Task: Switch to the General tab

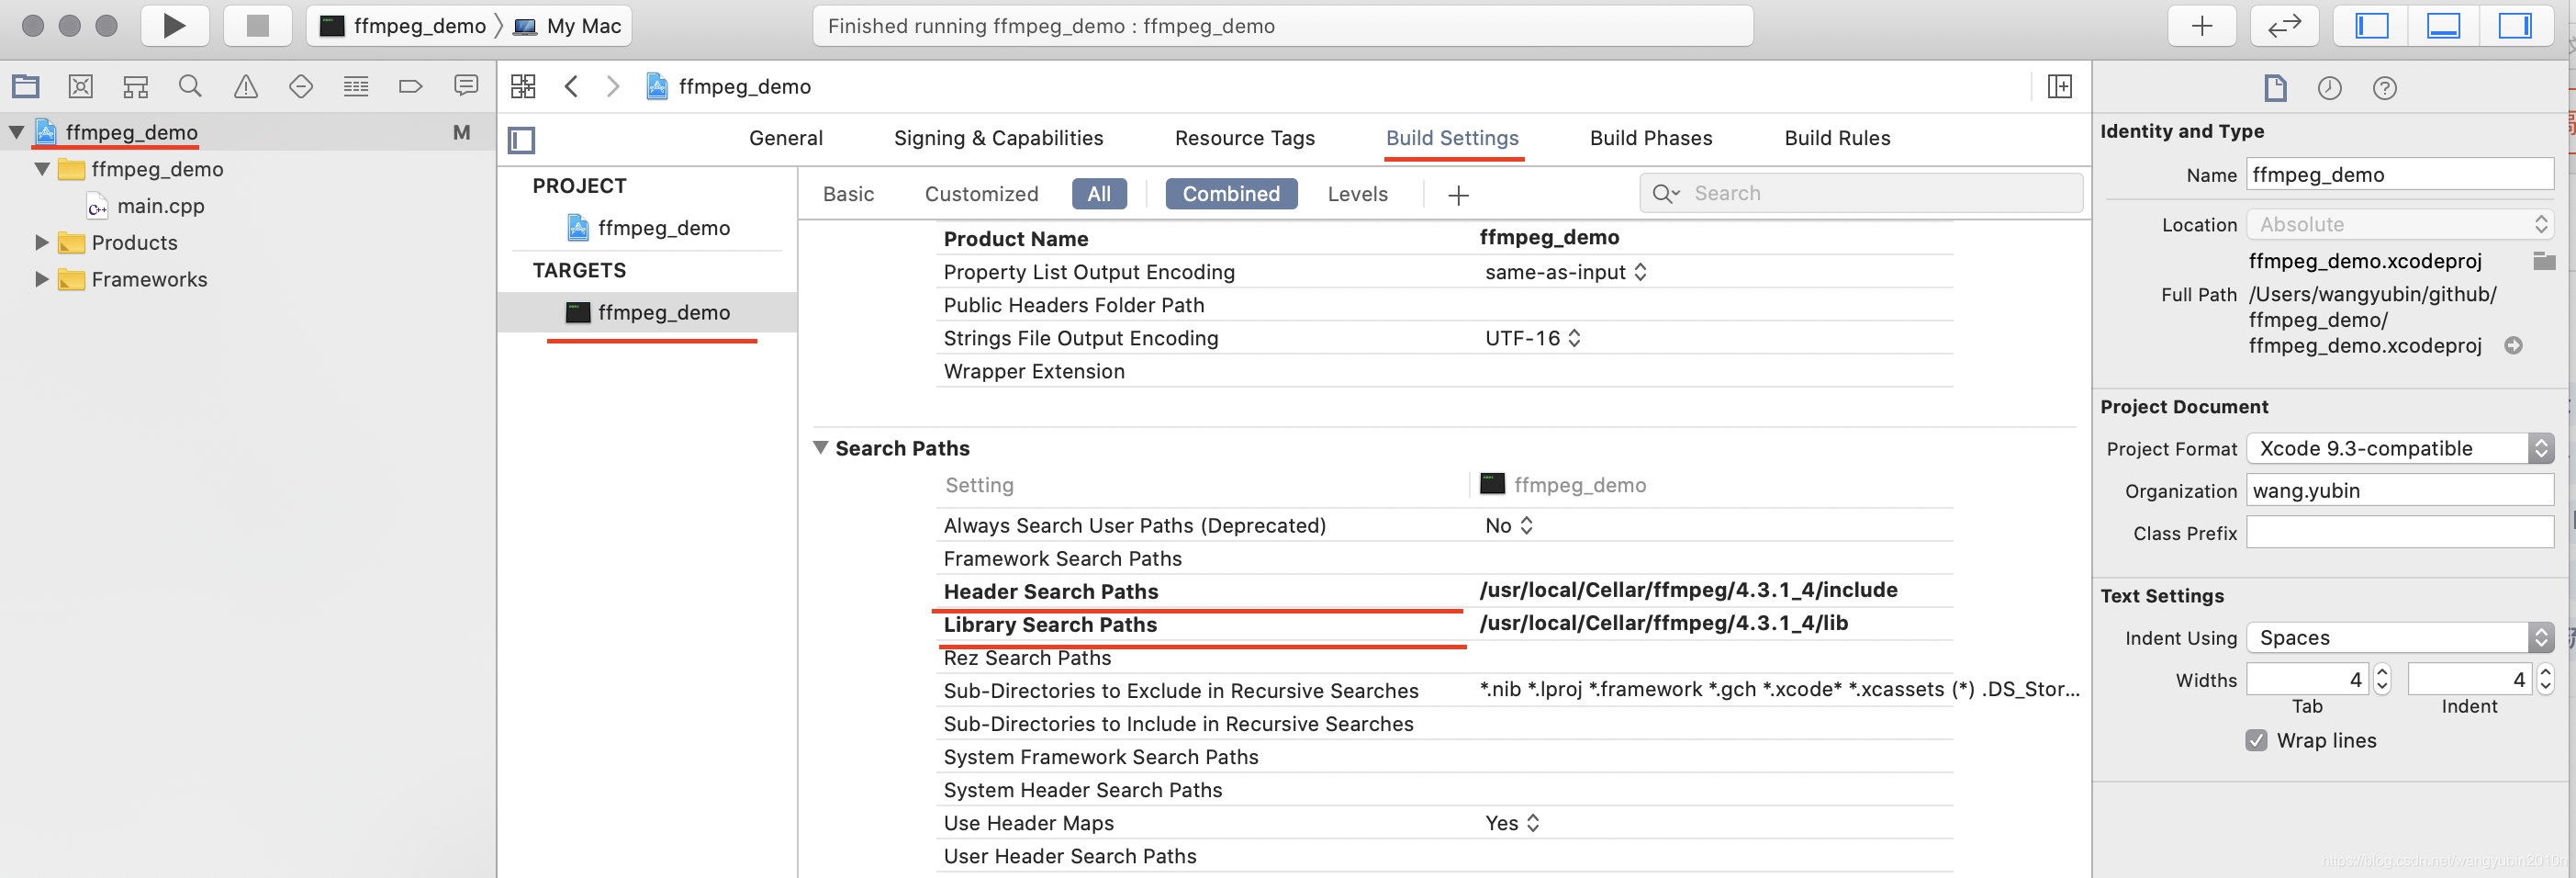Action: tap(786, 138)
